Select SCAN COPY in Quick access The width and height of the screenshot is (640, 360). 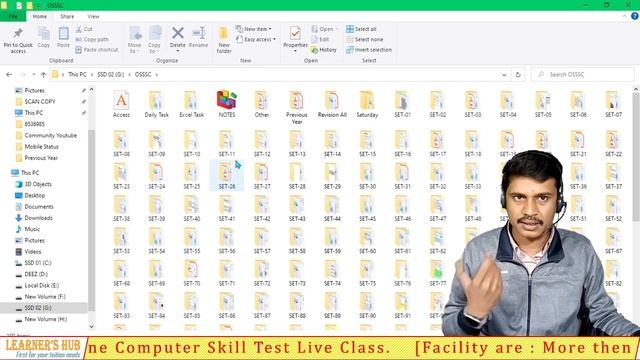40,101
